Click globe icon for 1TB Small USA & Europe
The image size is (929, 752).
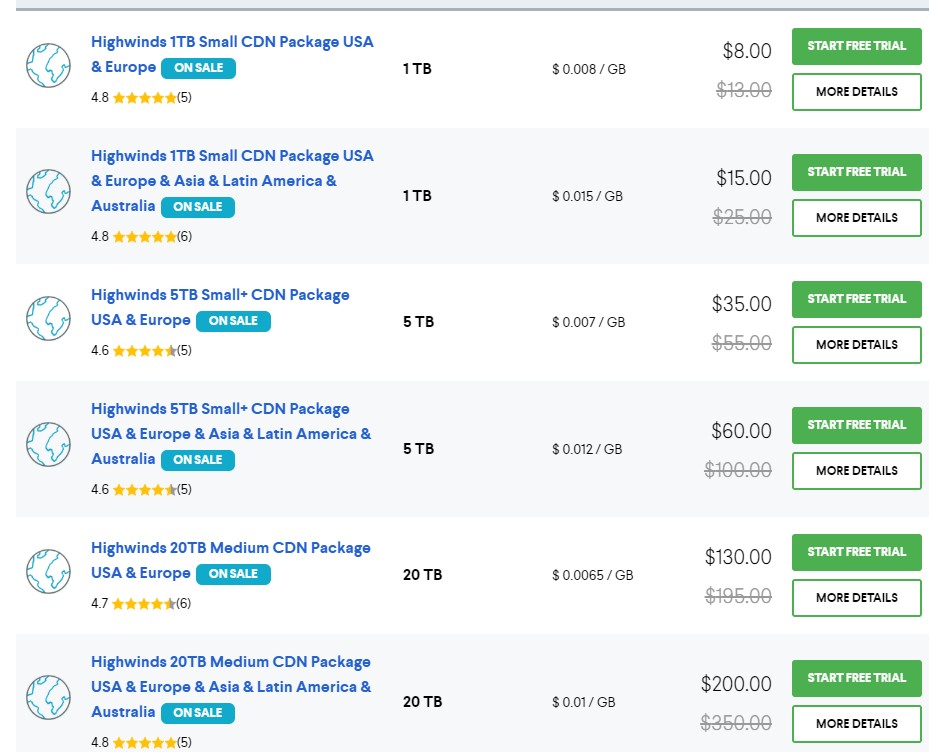pos(48,66)
